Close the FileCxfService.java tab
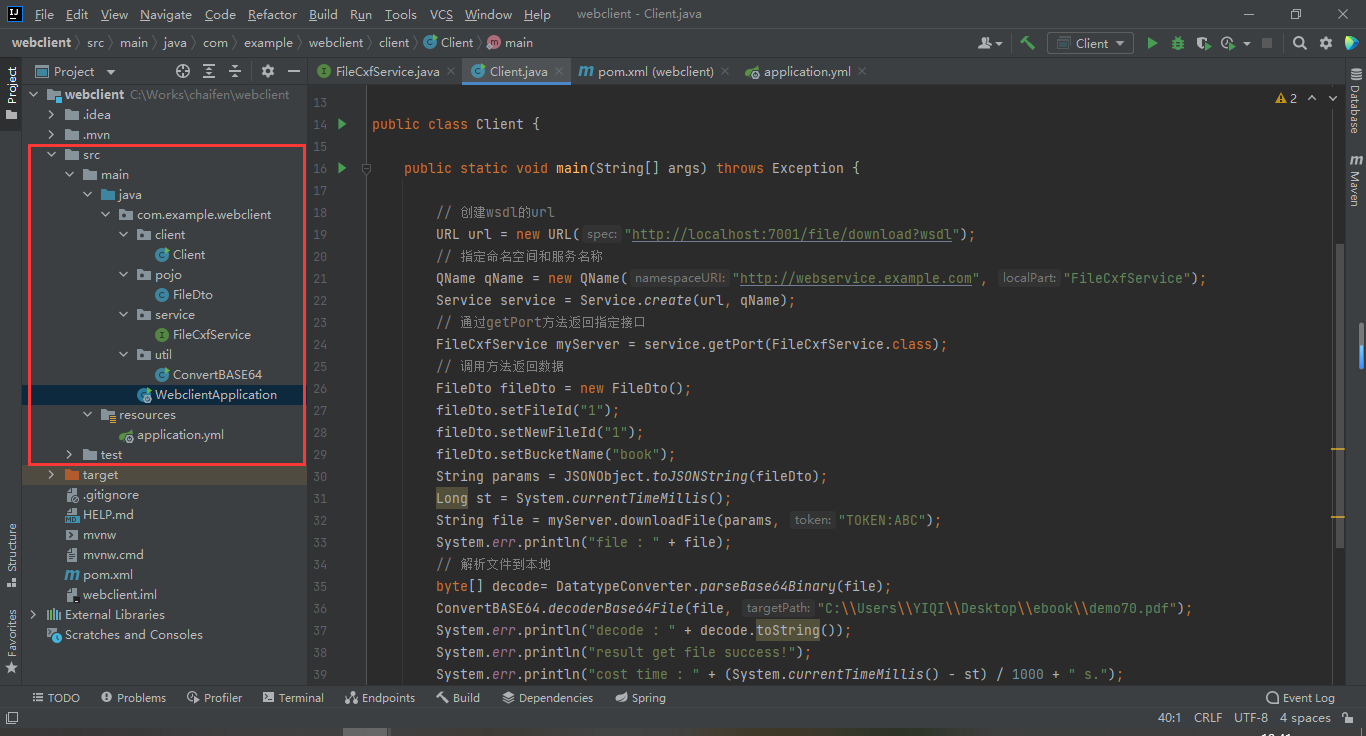This screenshot has height=736, width=1366. 451,71
